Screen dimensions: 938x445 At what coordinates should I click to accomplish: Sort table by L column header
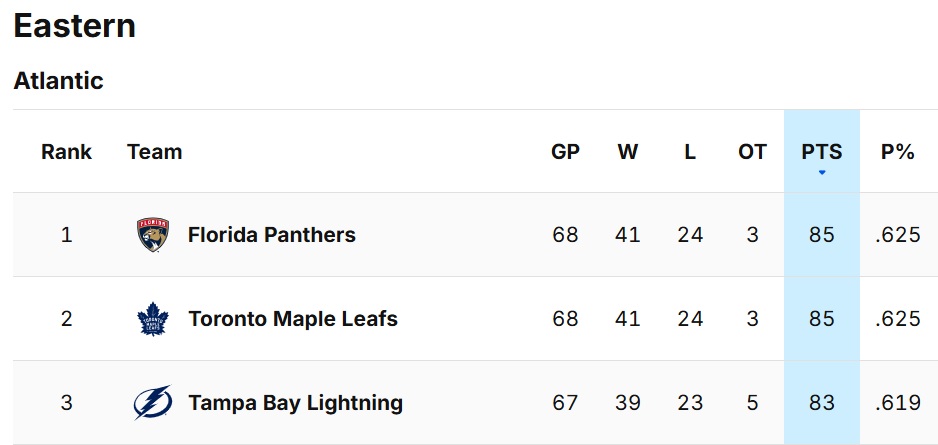click(690, 152)
